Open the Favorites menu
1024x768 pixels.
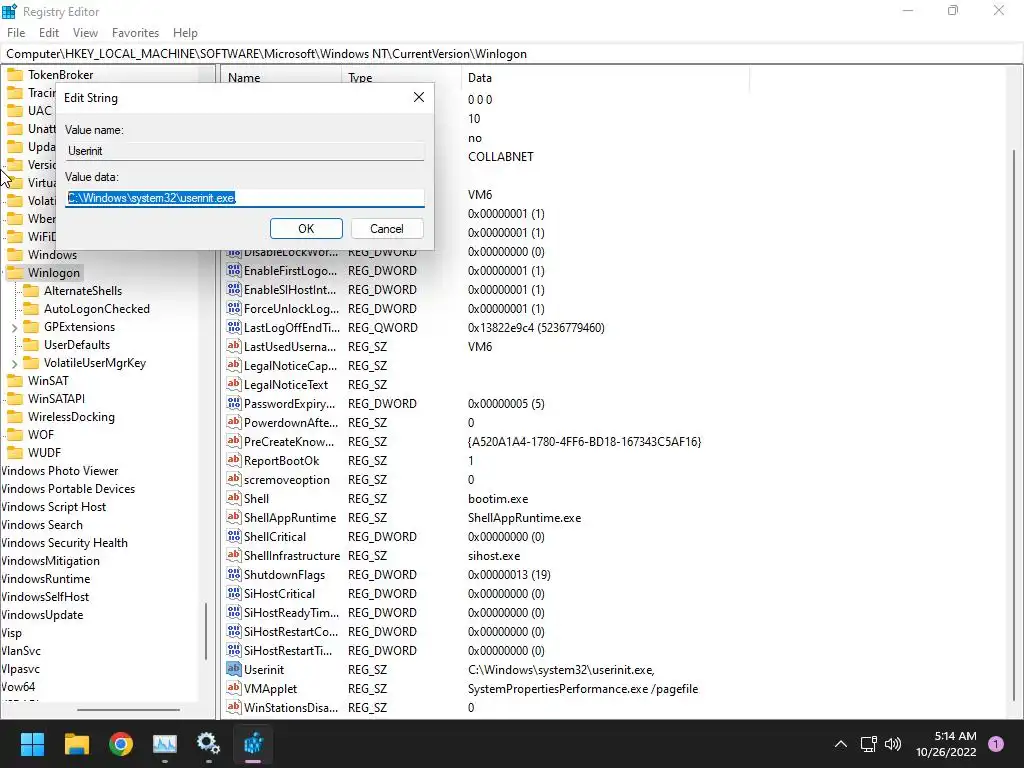click(x=135, y=33)
